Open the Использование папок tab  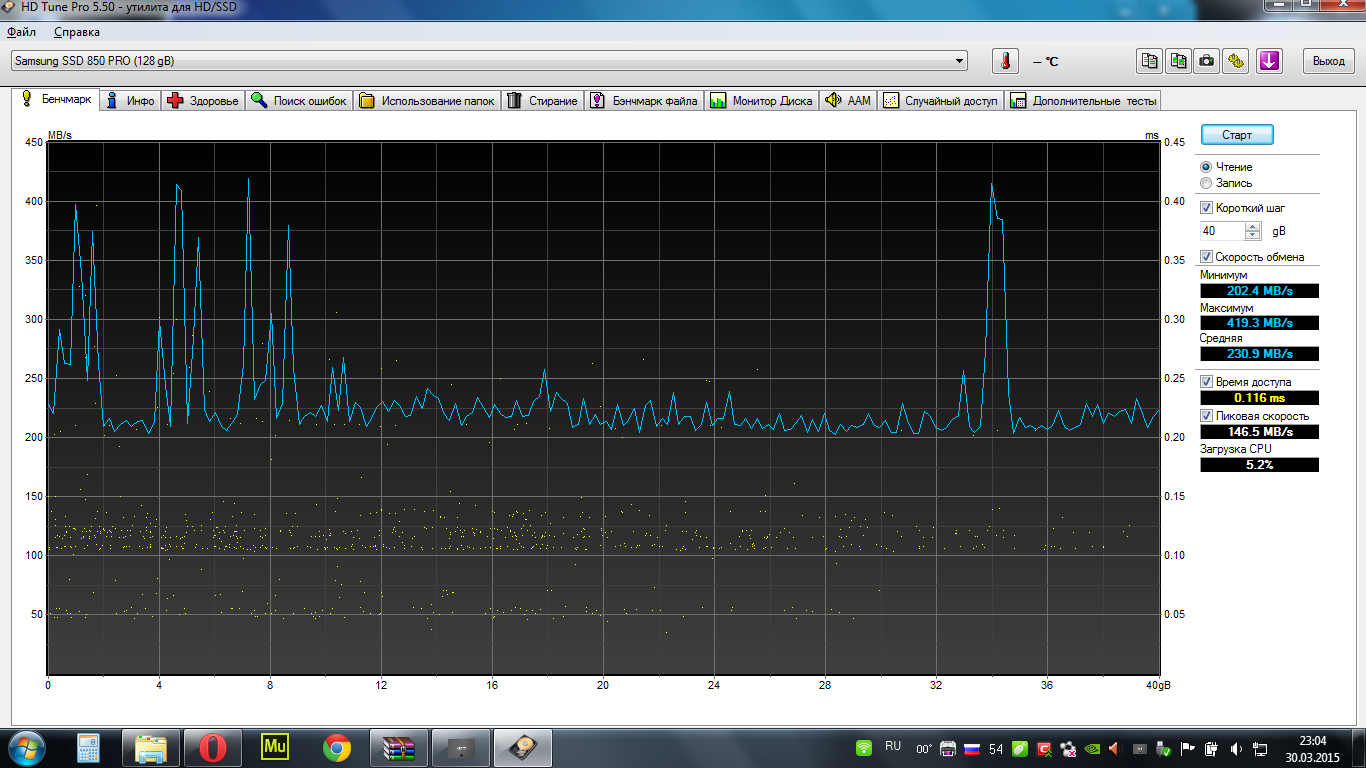[x=427, y=101]
